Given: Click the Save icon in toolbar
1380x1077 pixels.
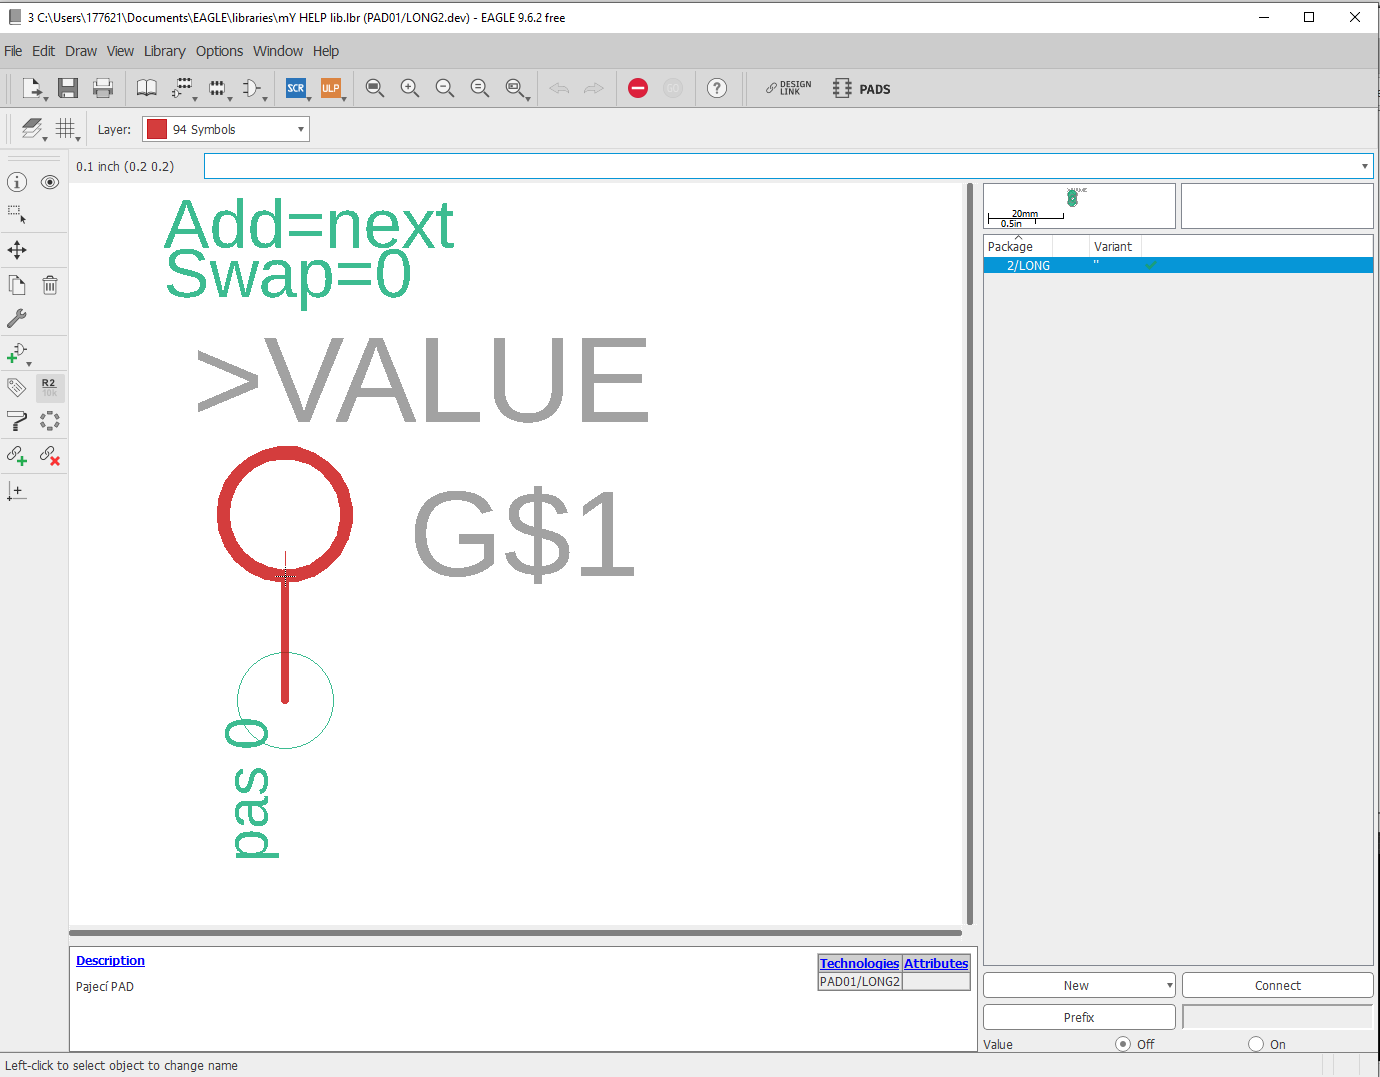Looking at the screenshot, I should [68, 88].
